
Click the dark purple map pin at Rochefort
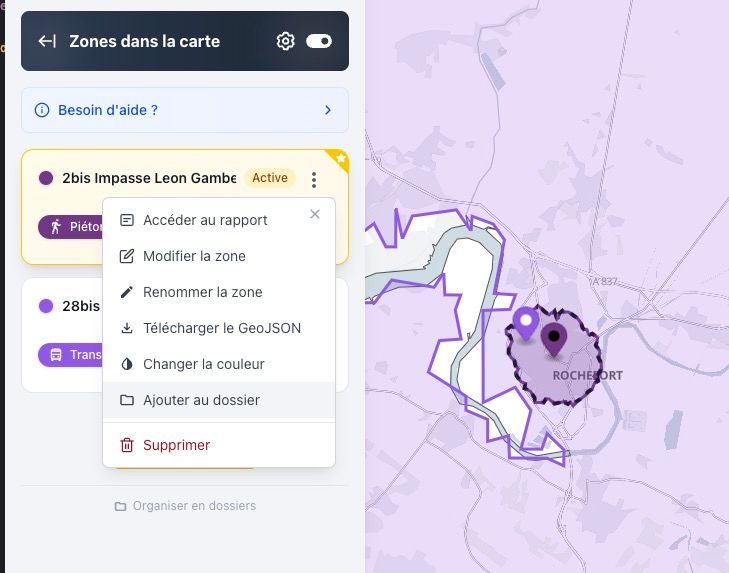(x=553, y=341)
